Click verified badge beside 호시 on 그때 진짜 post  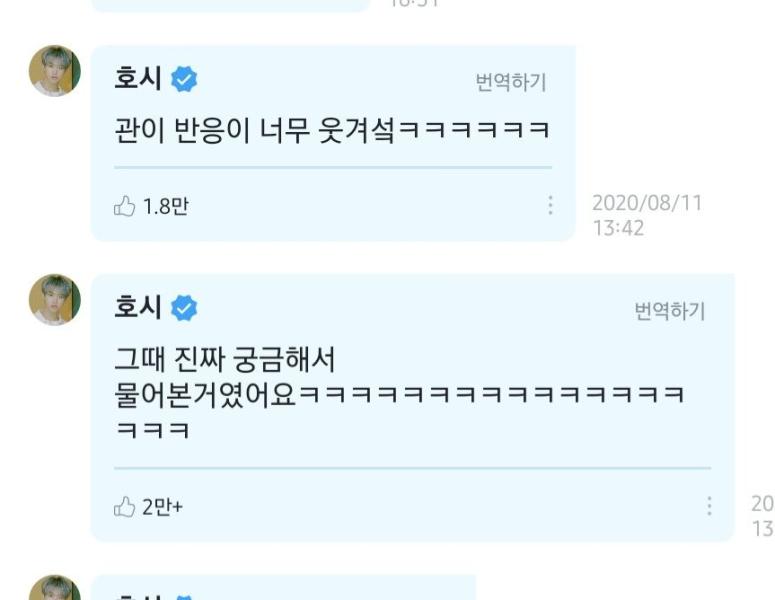point(184,308)
